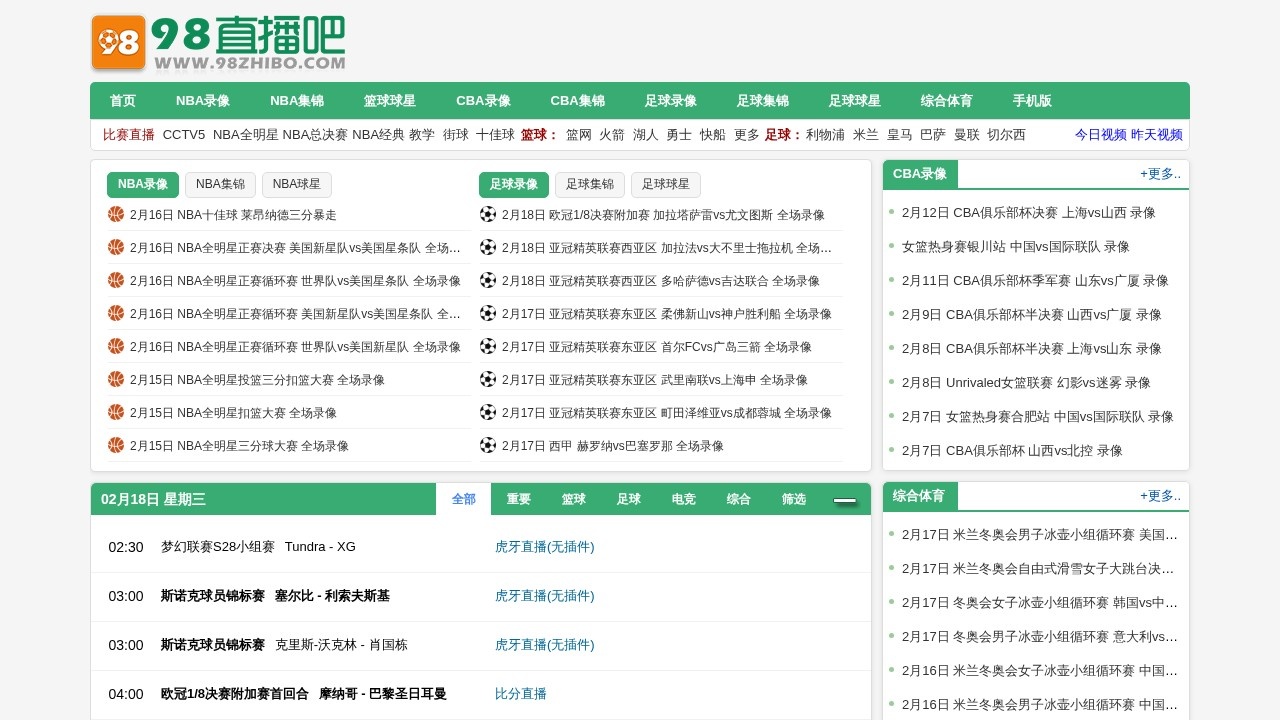Click basketball icon beside NBA十佳球 entry
Image resolution: width=1280 pixels, height=720 pixels.
pos(115,214)
